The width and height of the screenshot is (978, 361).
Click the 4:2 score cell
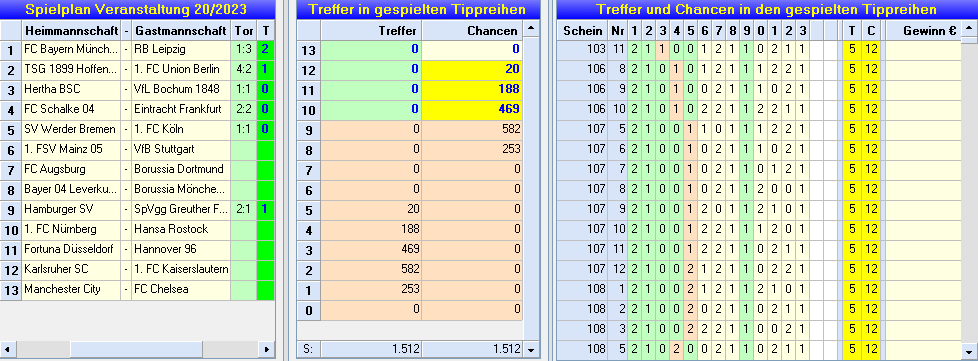pyautogui.click(x=243, y=69)
